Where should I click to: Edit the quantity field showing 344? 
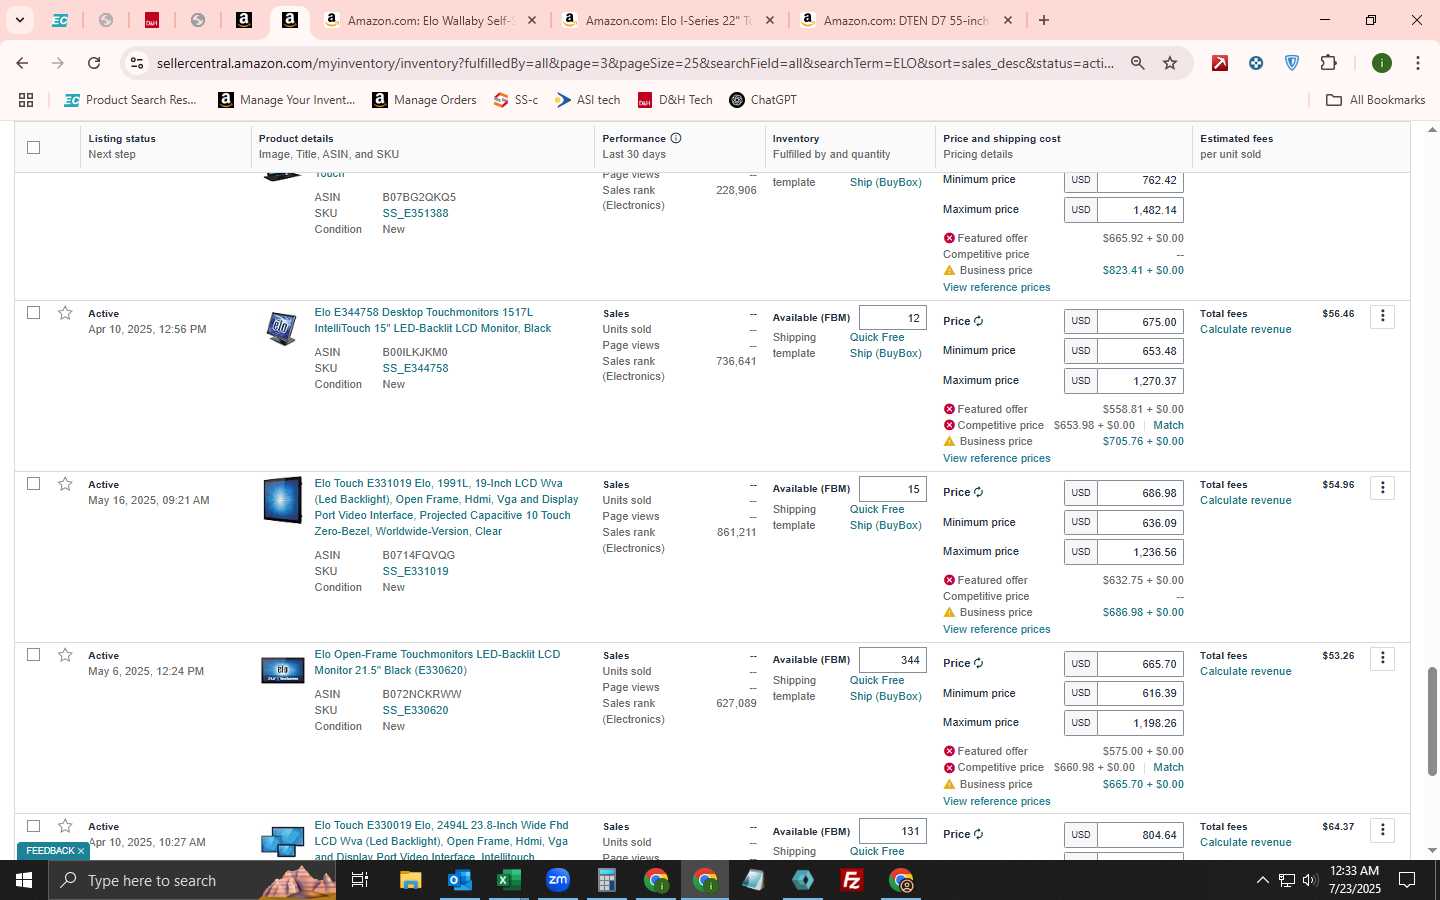892,660
